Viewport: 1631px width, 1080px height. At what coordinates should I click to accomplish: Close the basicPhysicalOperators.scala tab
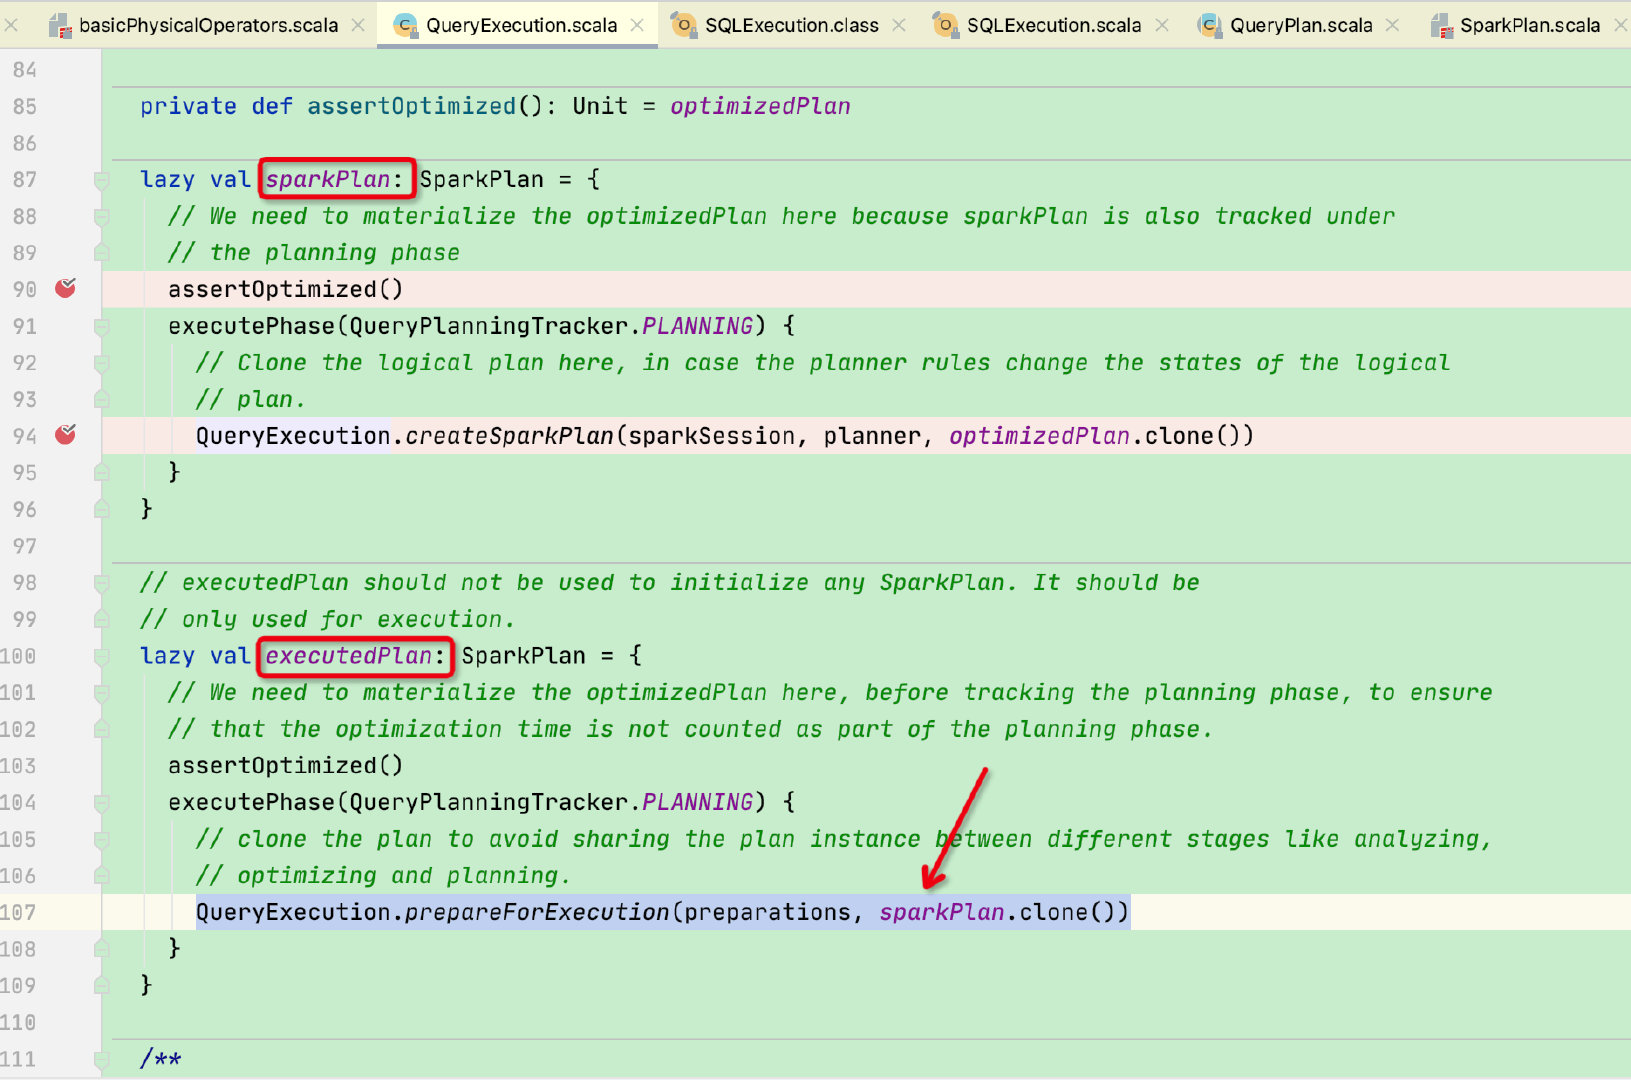tap(358, 25)
